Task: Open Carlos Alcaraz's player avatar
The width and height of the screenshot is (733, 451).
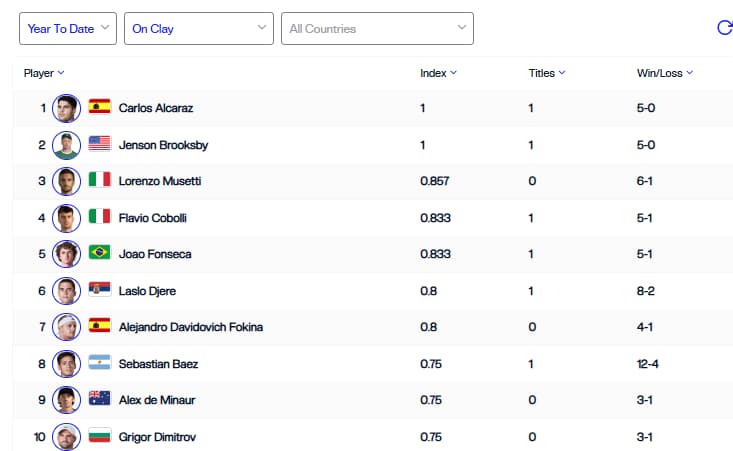Action: click(x=66, y=108)
